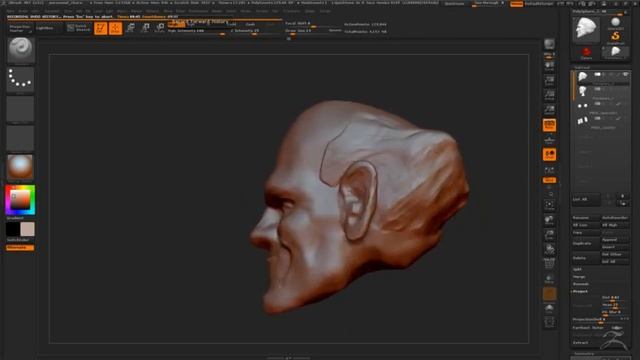This screenshot has height=360, width=640.
Task: Select the head tool thumbnail in Tool palette
Action: pyautogui.click(x=586, y=29)
